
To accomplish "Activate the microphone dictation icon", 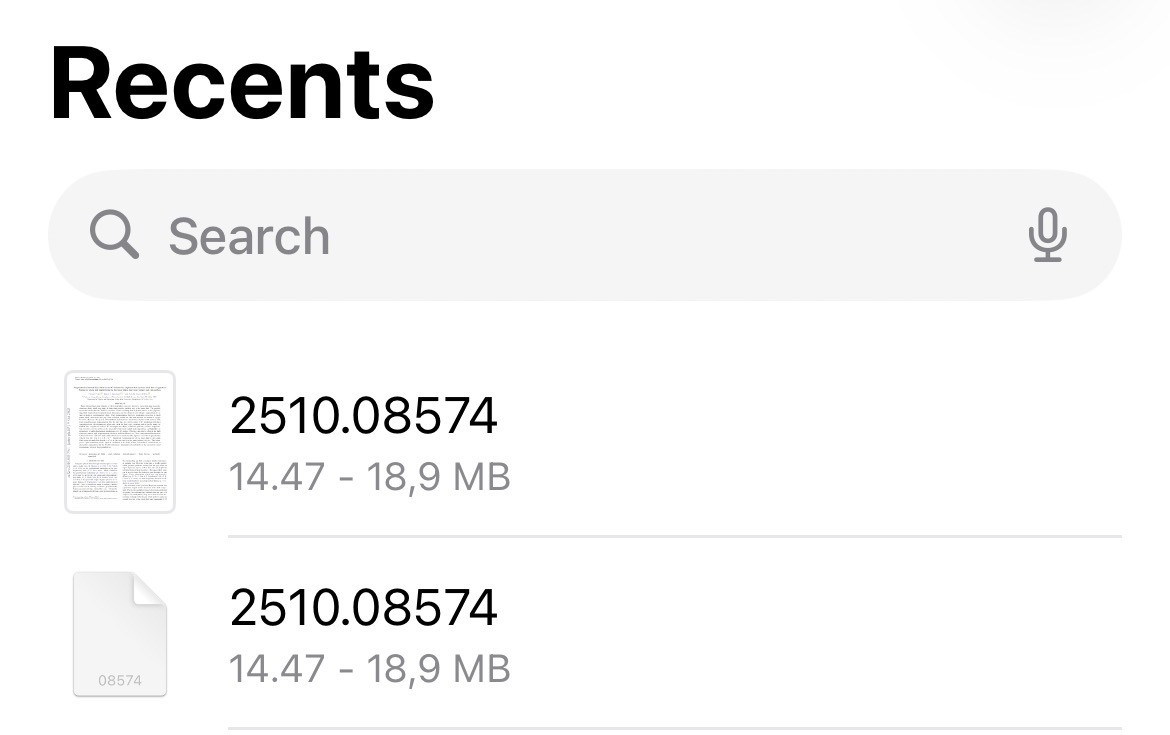I will (1047, 235).
